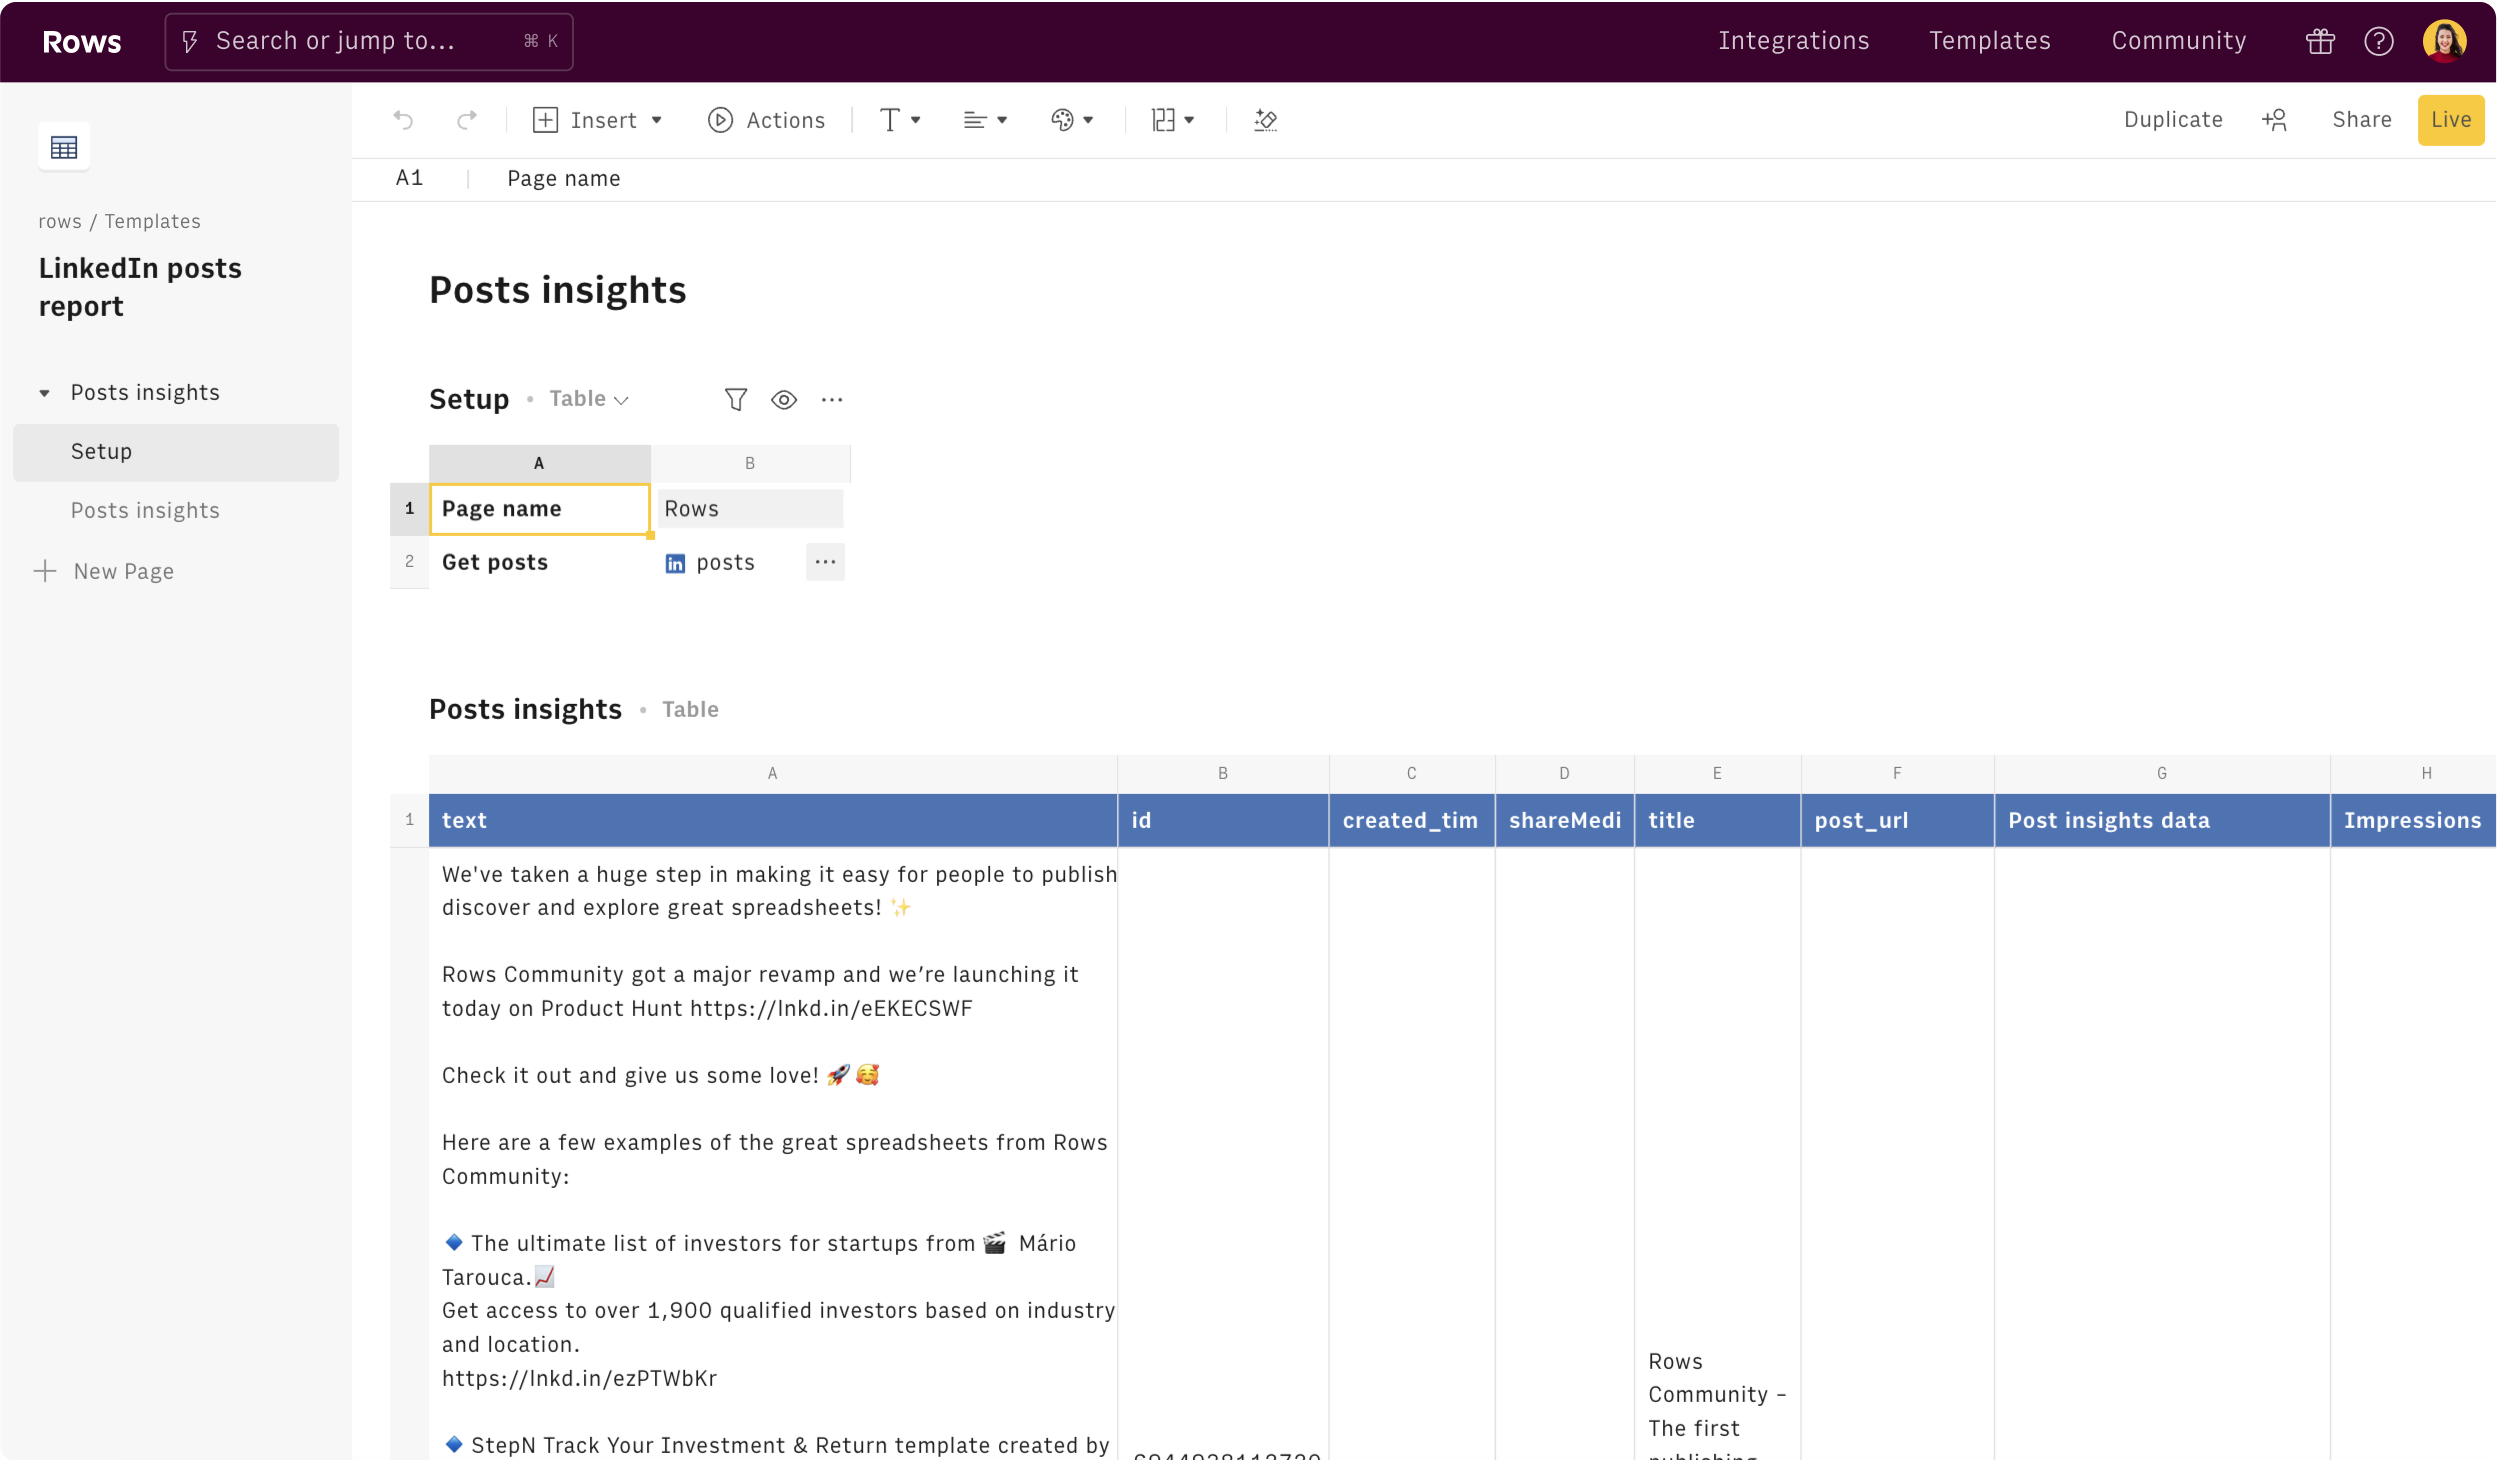
Task: Open the color palette dropdown
Action: [x=1072, y=120]
